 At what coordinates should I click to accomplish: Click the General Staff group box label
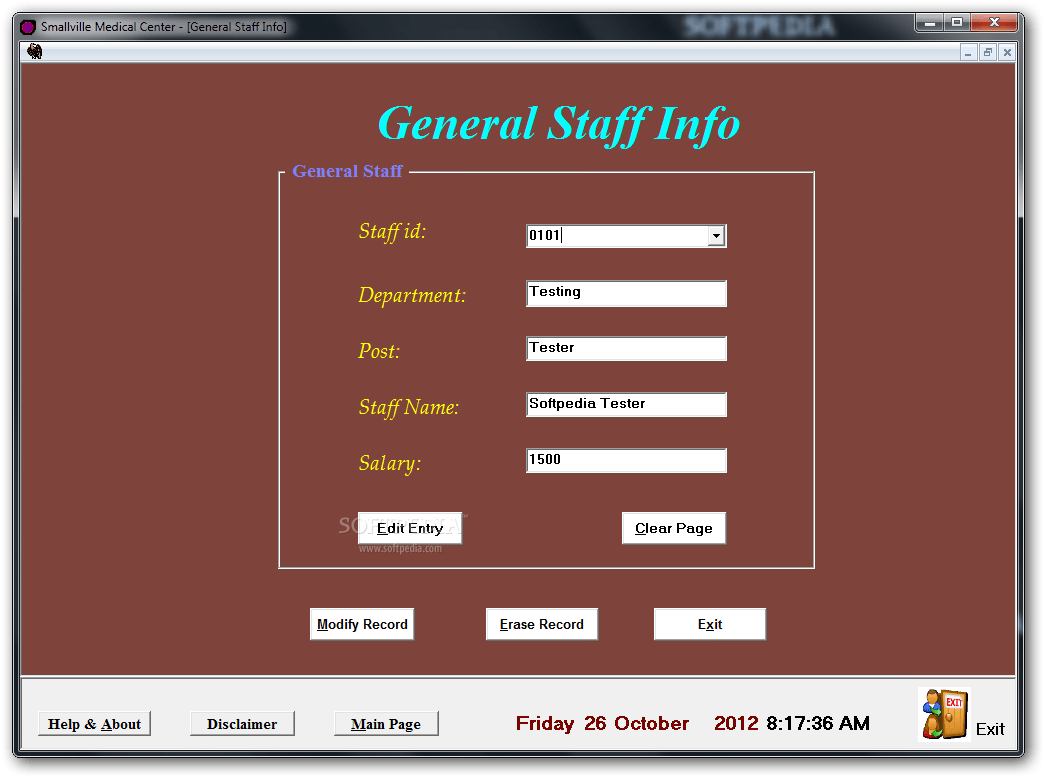point(347,171)
